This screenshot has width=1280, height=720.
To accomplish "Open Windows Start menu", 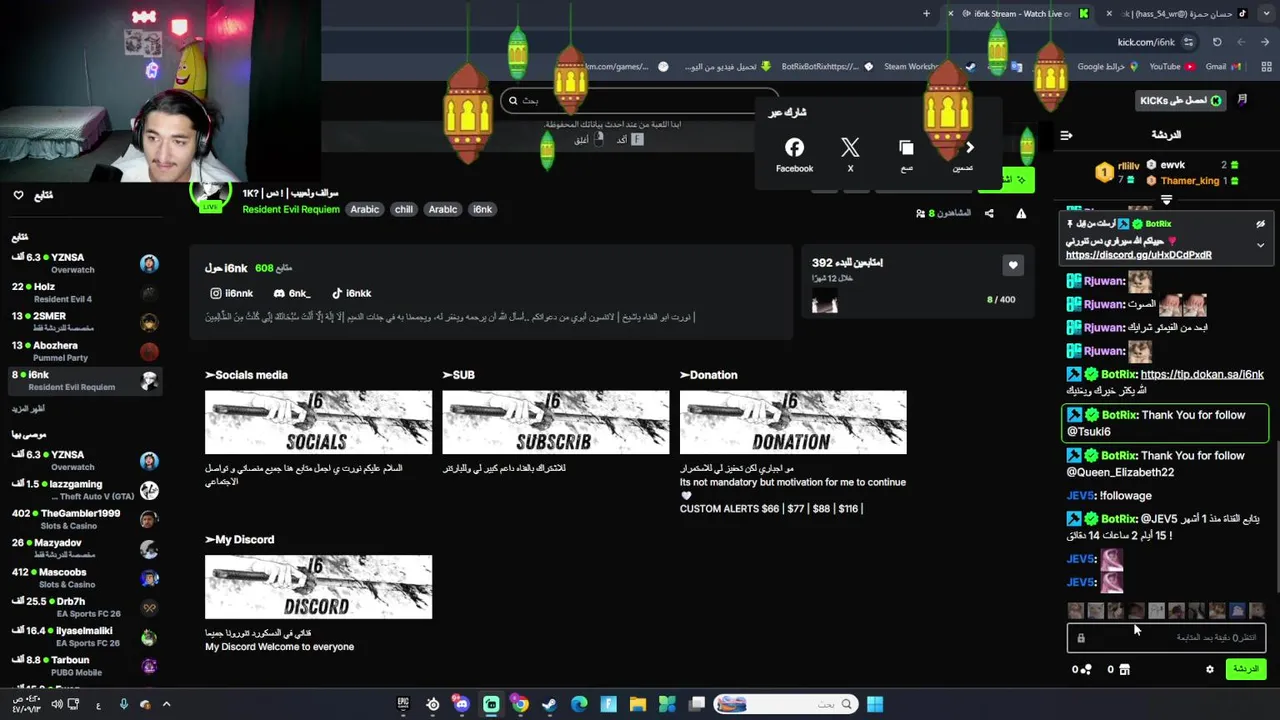I will (875, 704).
